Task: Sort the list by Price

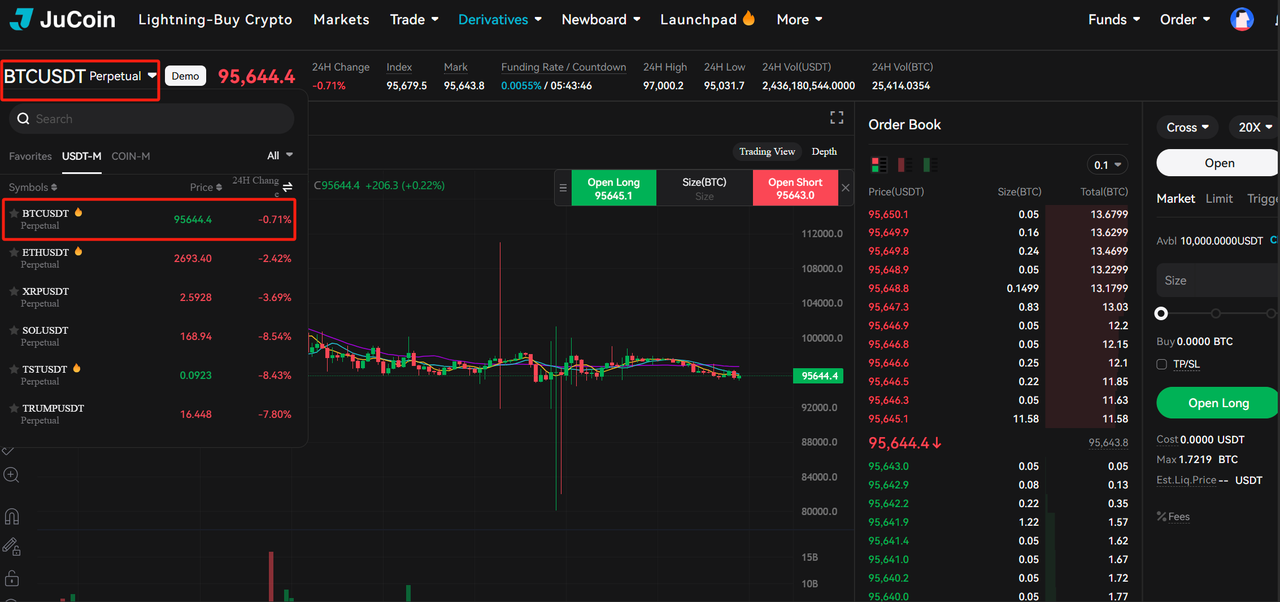Action: (x=205, y=188)
